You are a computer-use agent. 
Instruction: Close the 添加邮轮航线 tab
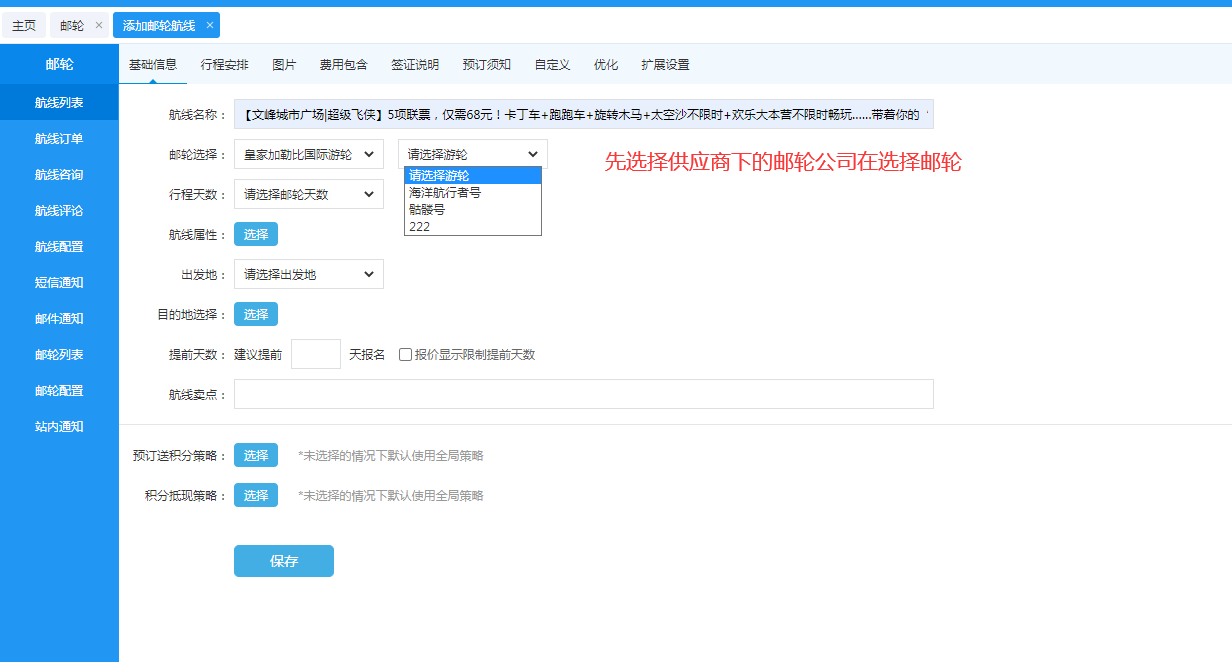[209, 25]
